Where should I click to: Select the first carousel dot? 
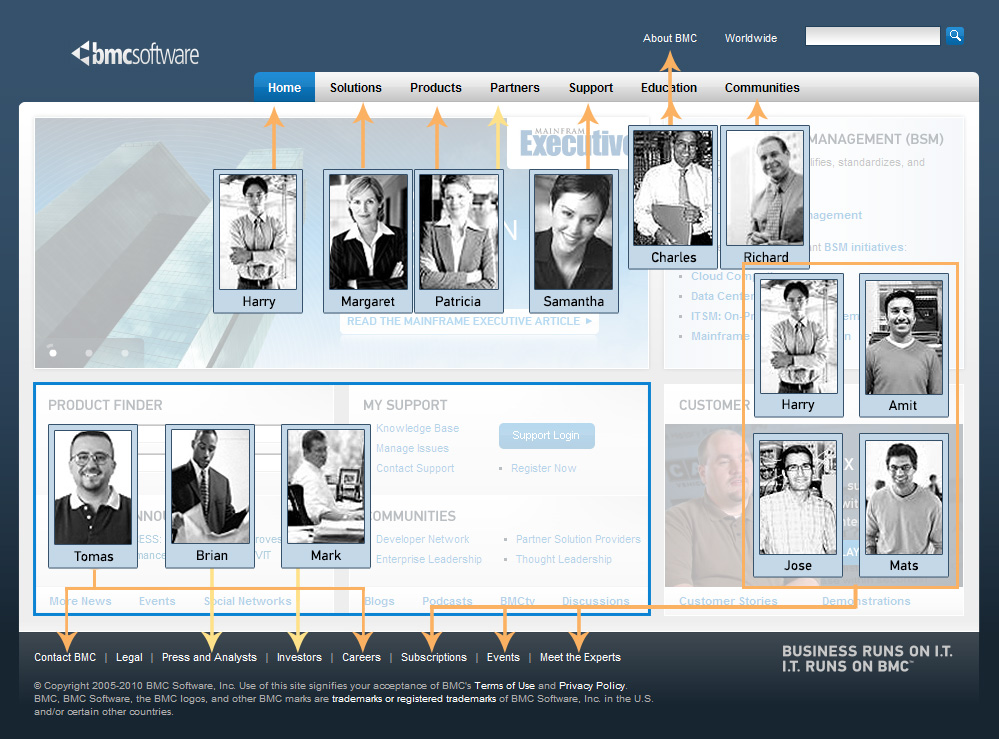coord(52,352)
